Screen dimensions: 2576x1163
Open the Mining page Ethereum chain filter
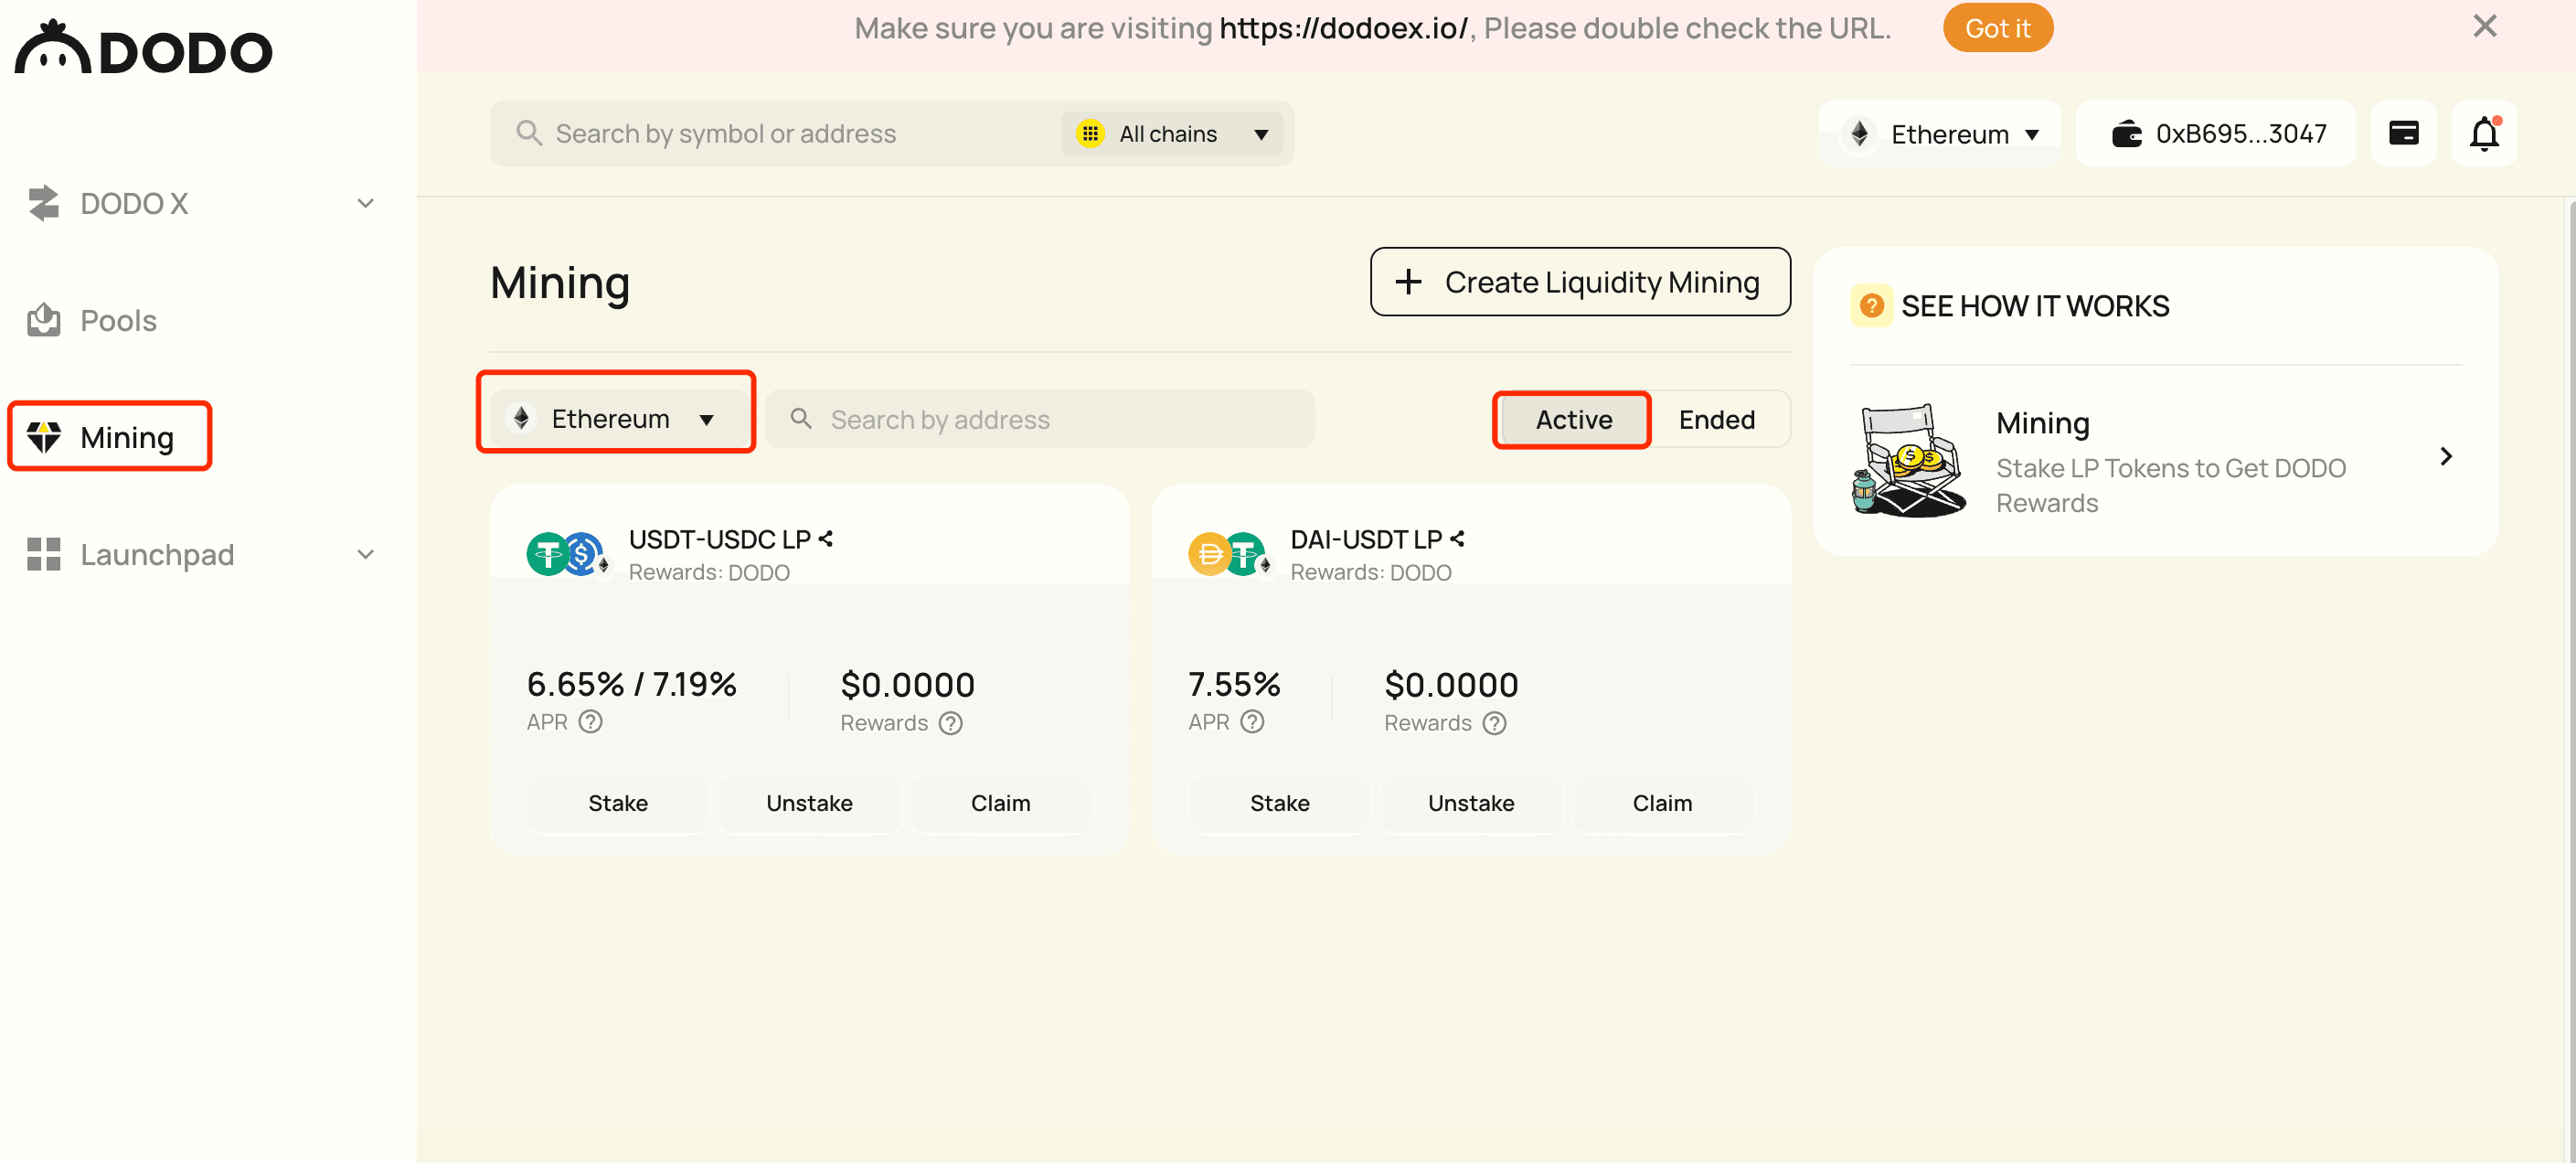616,418
